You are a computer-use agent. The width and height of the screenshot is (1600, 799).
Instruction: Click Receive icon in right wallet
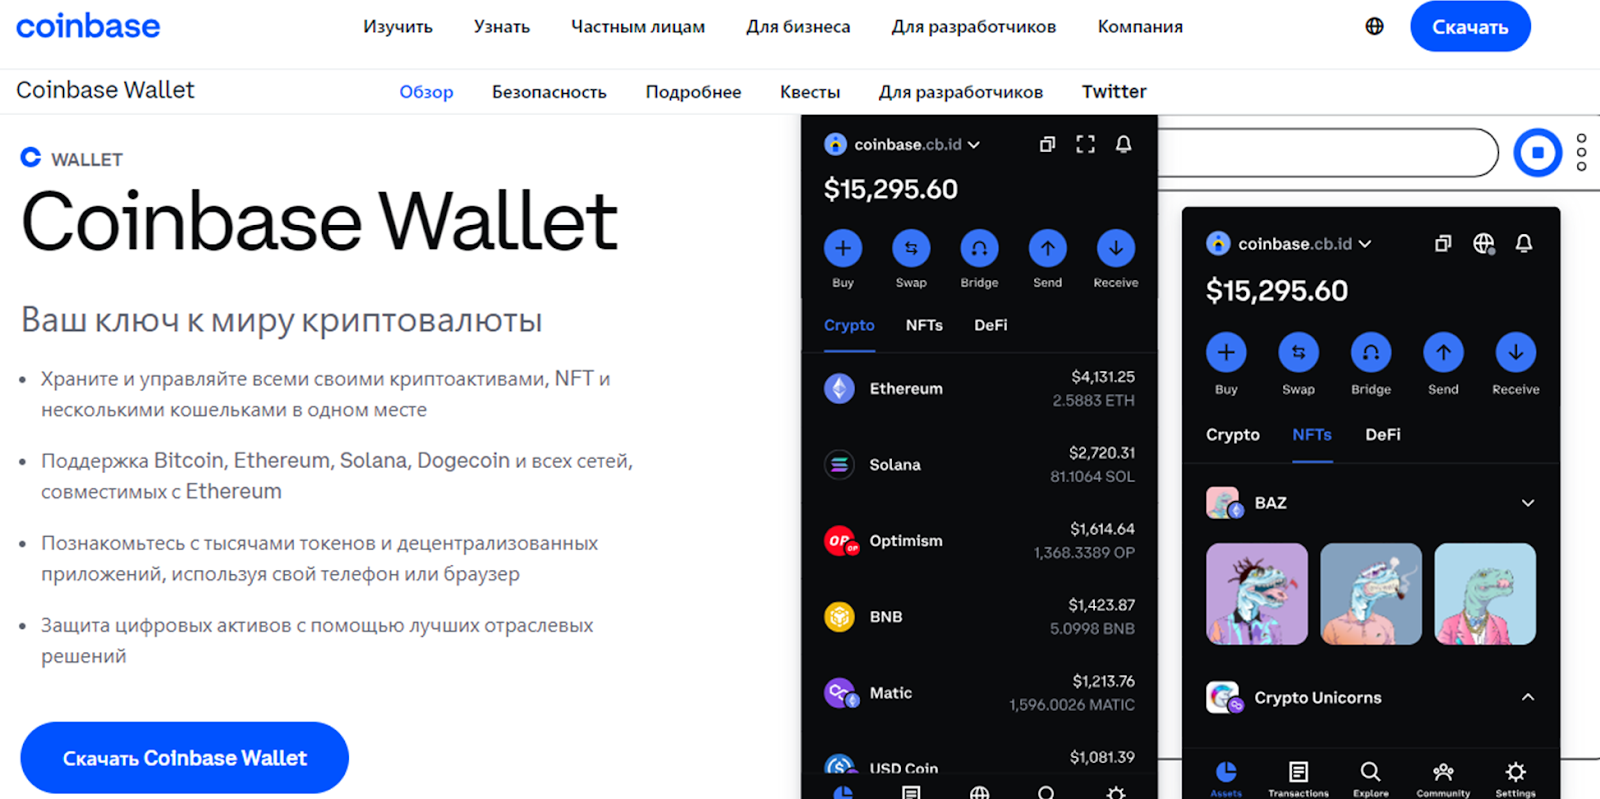point(1516,352)
